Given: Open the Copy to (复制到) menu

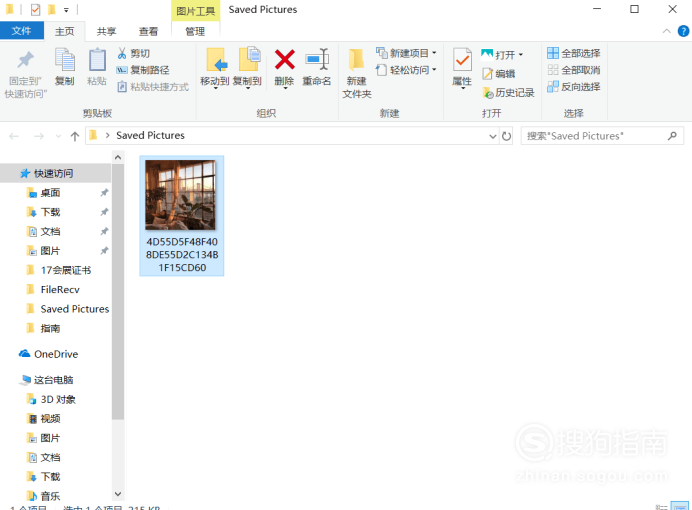Looking at the screenshot, I should click(x=248, y=68).
